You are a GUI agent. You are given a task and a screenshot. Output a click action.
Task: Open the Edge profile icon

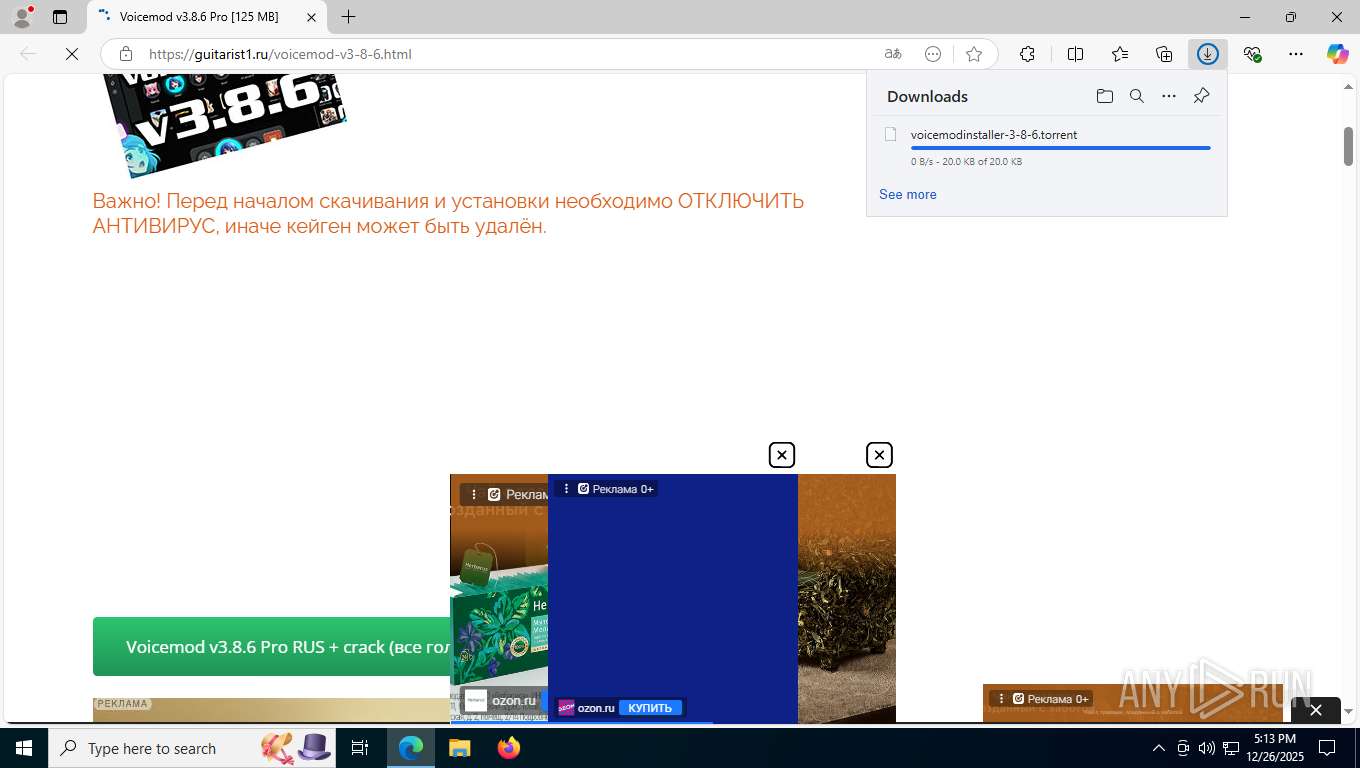[22, 17]
